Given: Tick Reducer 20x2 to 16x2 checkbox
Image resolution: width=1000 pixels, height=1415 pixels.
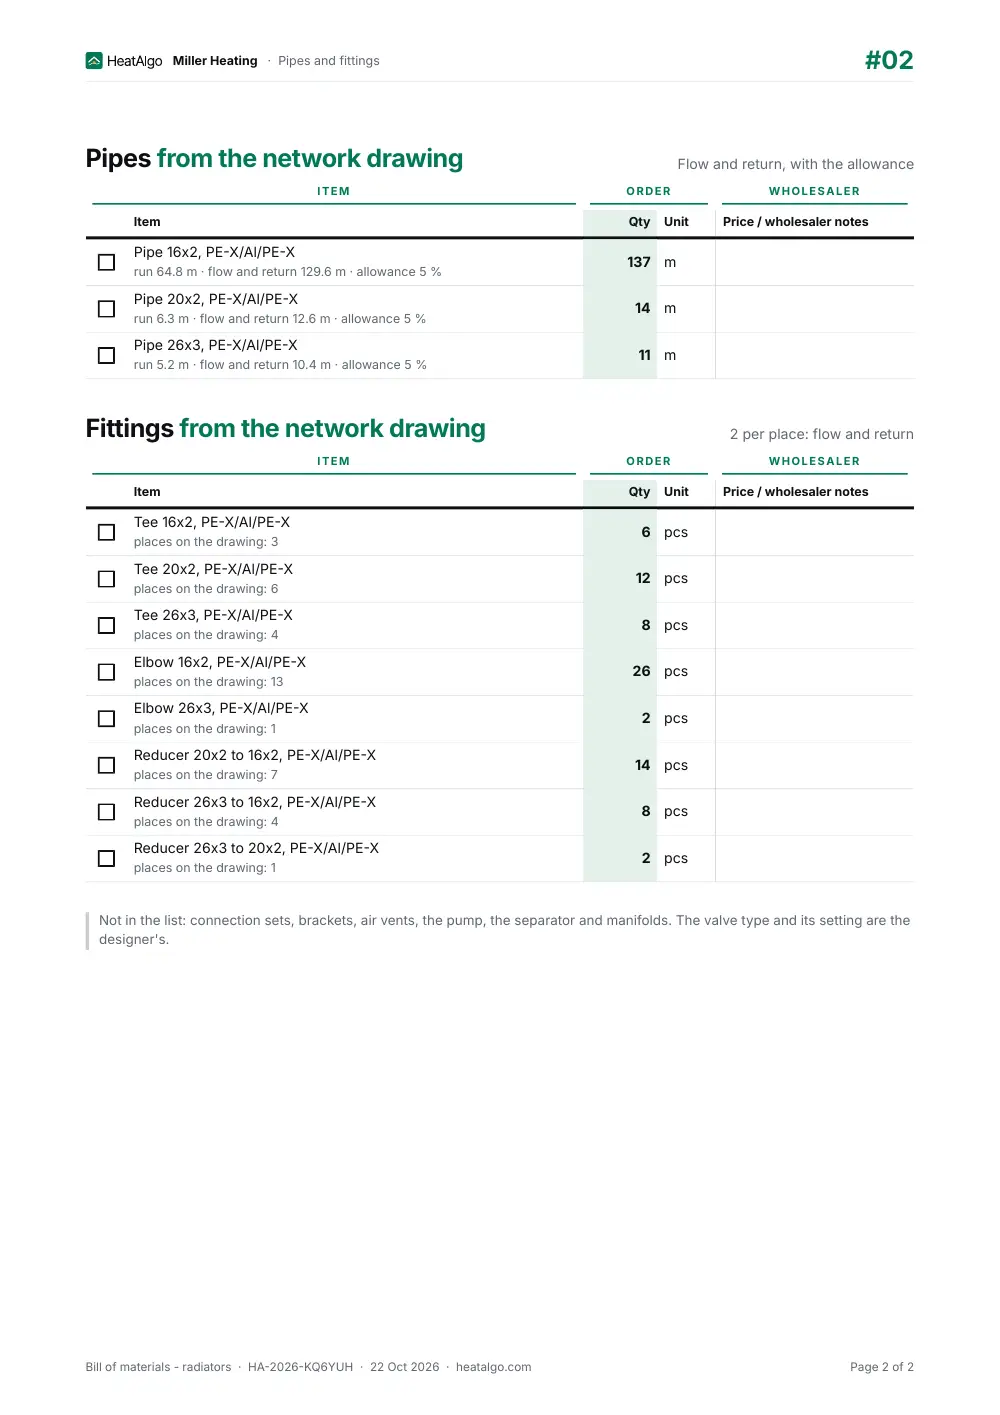Looking at the screenshot, I should 106,765.
